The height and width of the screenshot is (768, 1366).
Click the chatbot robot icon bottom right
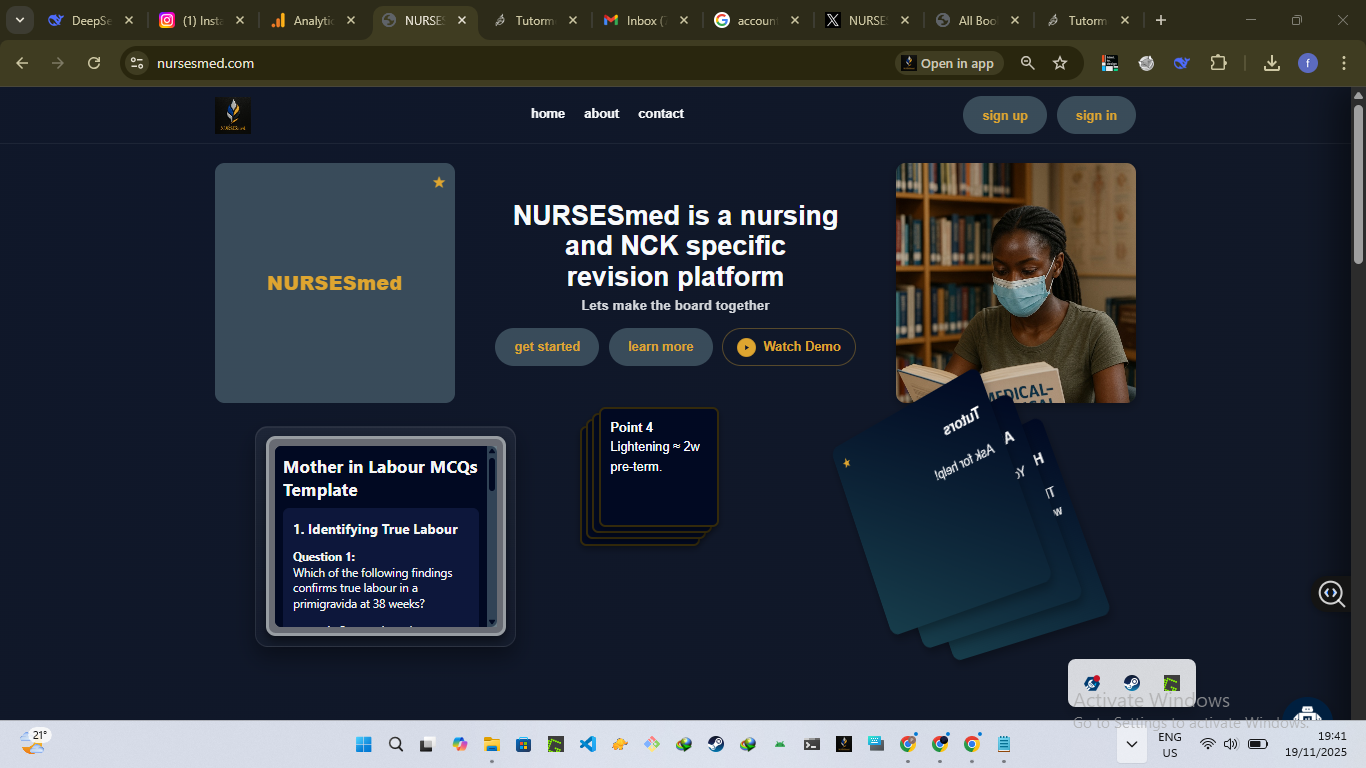(1306, 714)
